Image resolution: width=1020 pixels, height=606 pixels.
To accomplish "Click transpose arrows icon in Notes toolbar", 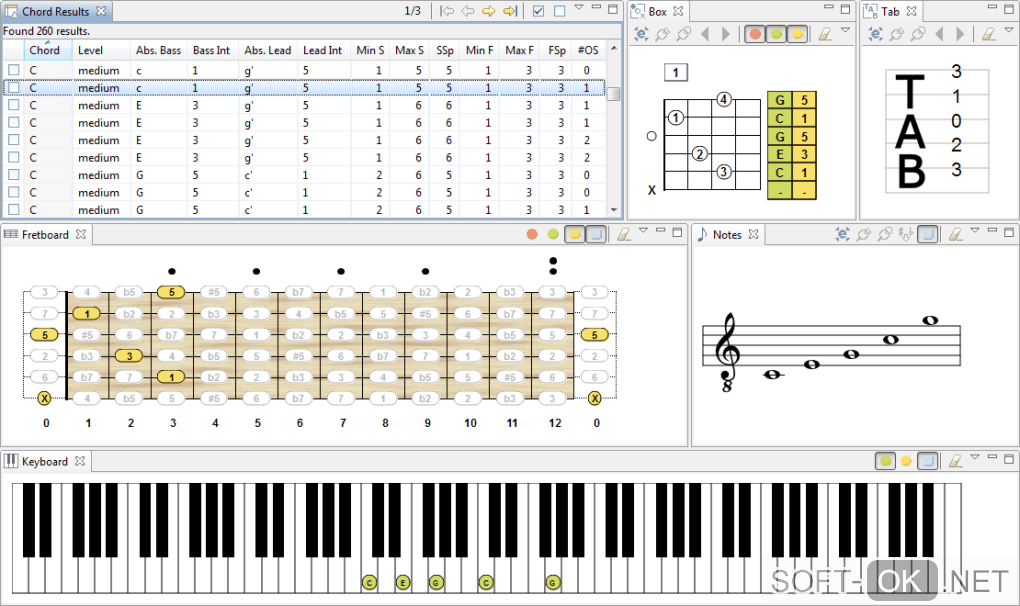I will (x=906, y=234).
